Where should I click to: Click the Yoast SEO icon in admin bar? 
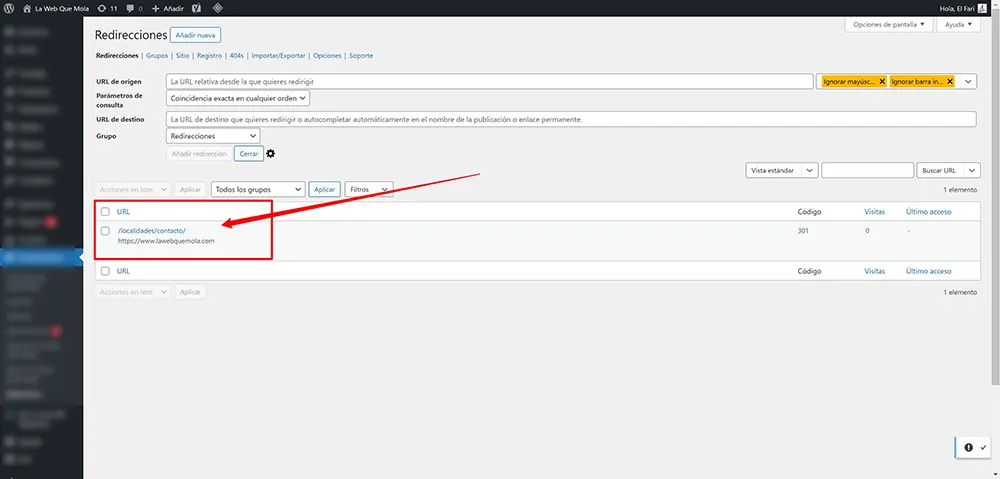[196, 8]
